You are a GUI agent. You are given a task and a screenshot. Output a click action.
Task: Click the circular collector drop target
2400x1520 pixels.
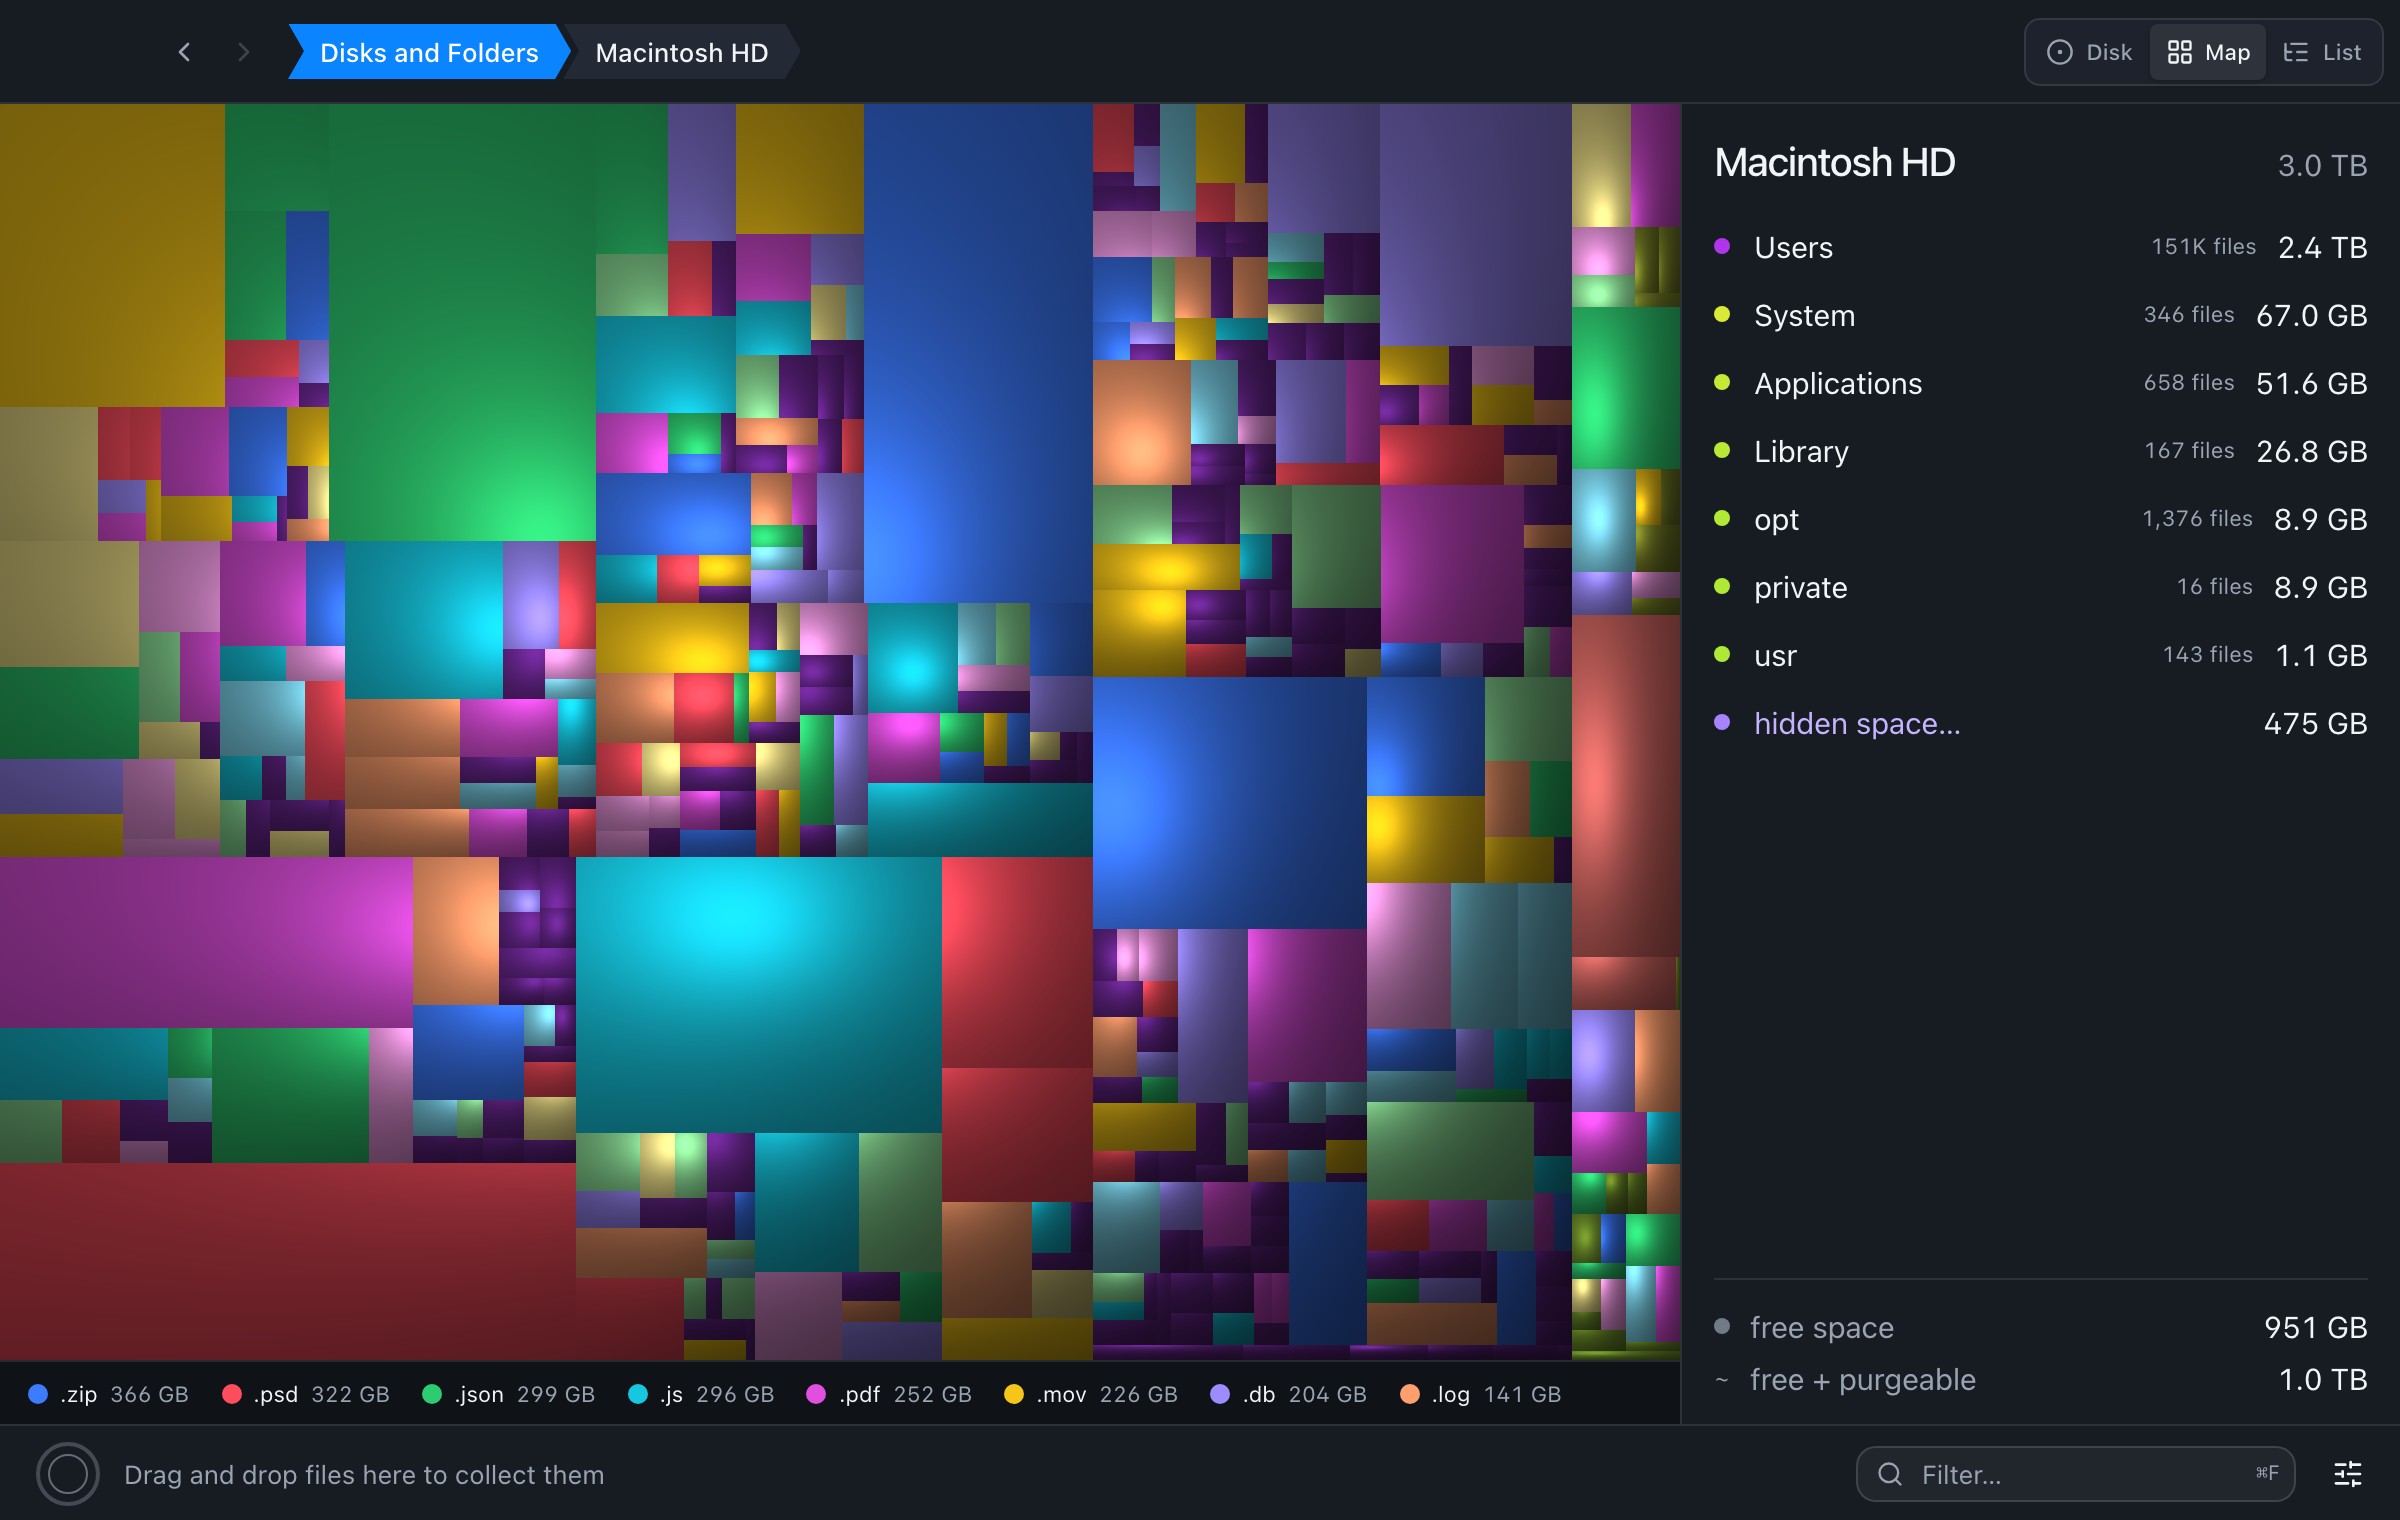click(68, 1474)
